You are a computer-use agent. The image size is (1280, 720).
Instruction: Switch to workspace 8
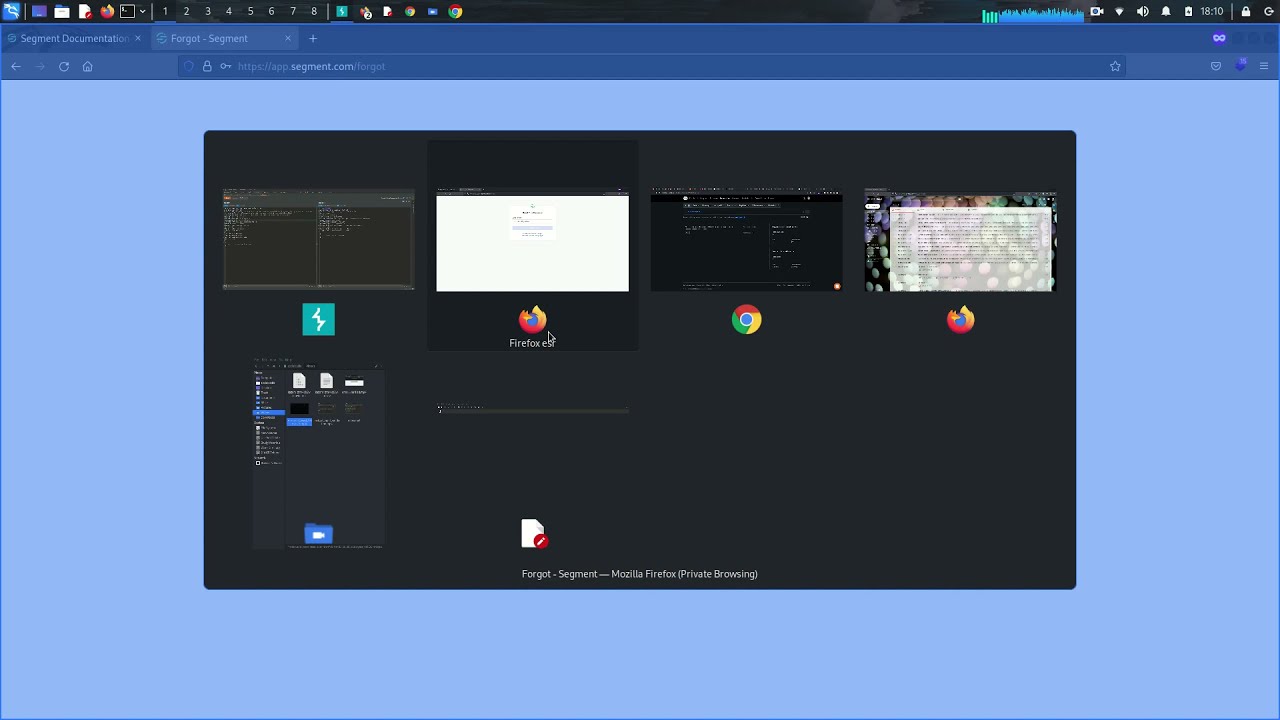pyautogui.click(x=314, y=12)
